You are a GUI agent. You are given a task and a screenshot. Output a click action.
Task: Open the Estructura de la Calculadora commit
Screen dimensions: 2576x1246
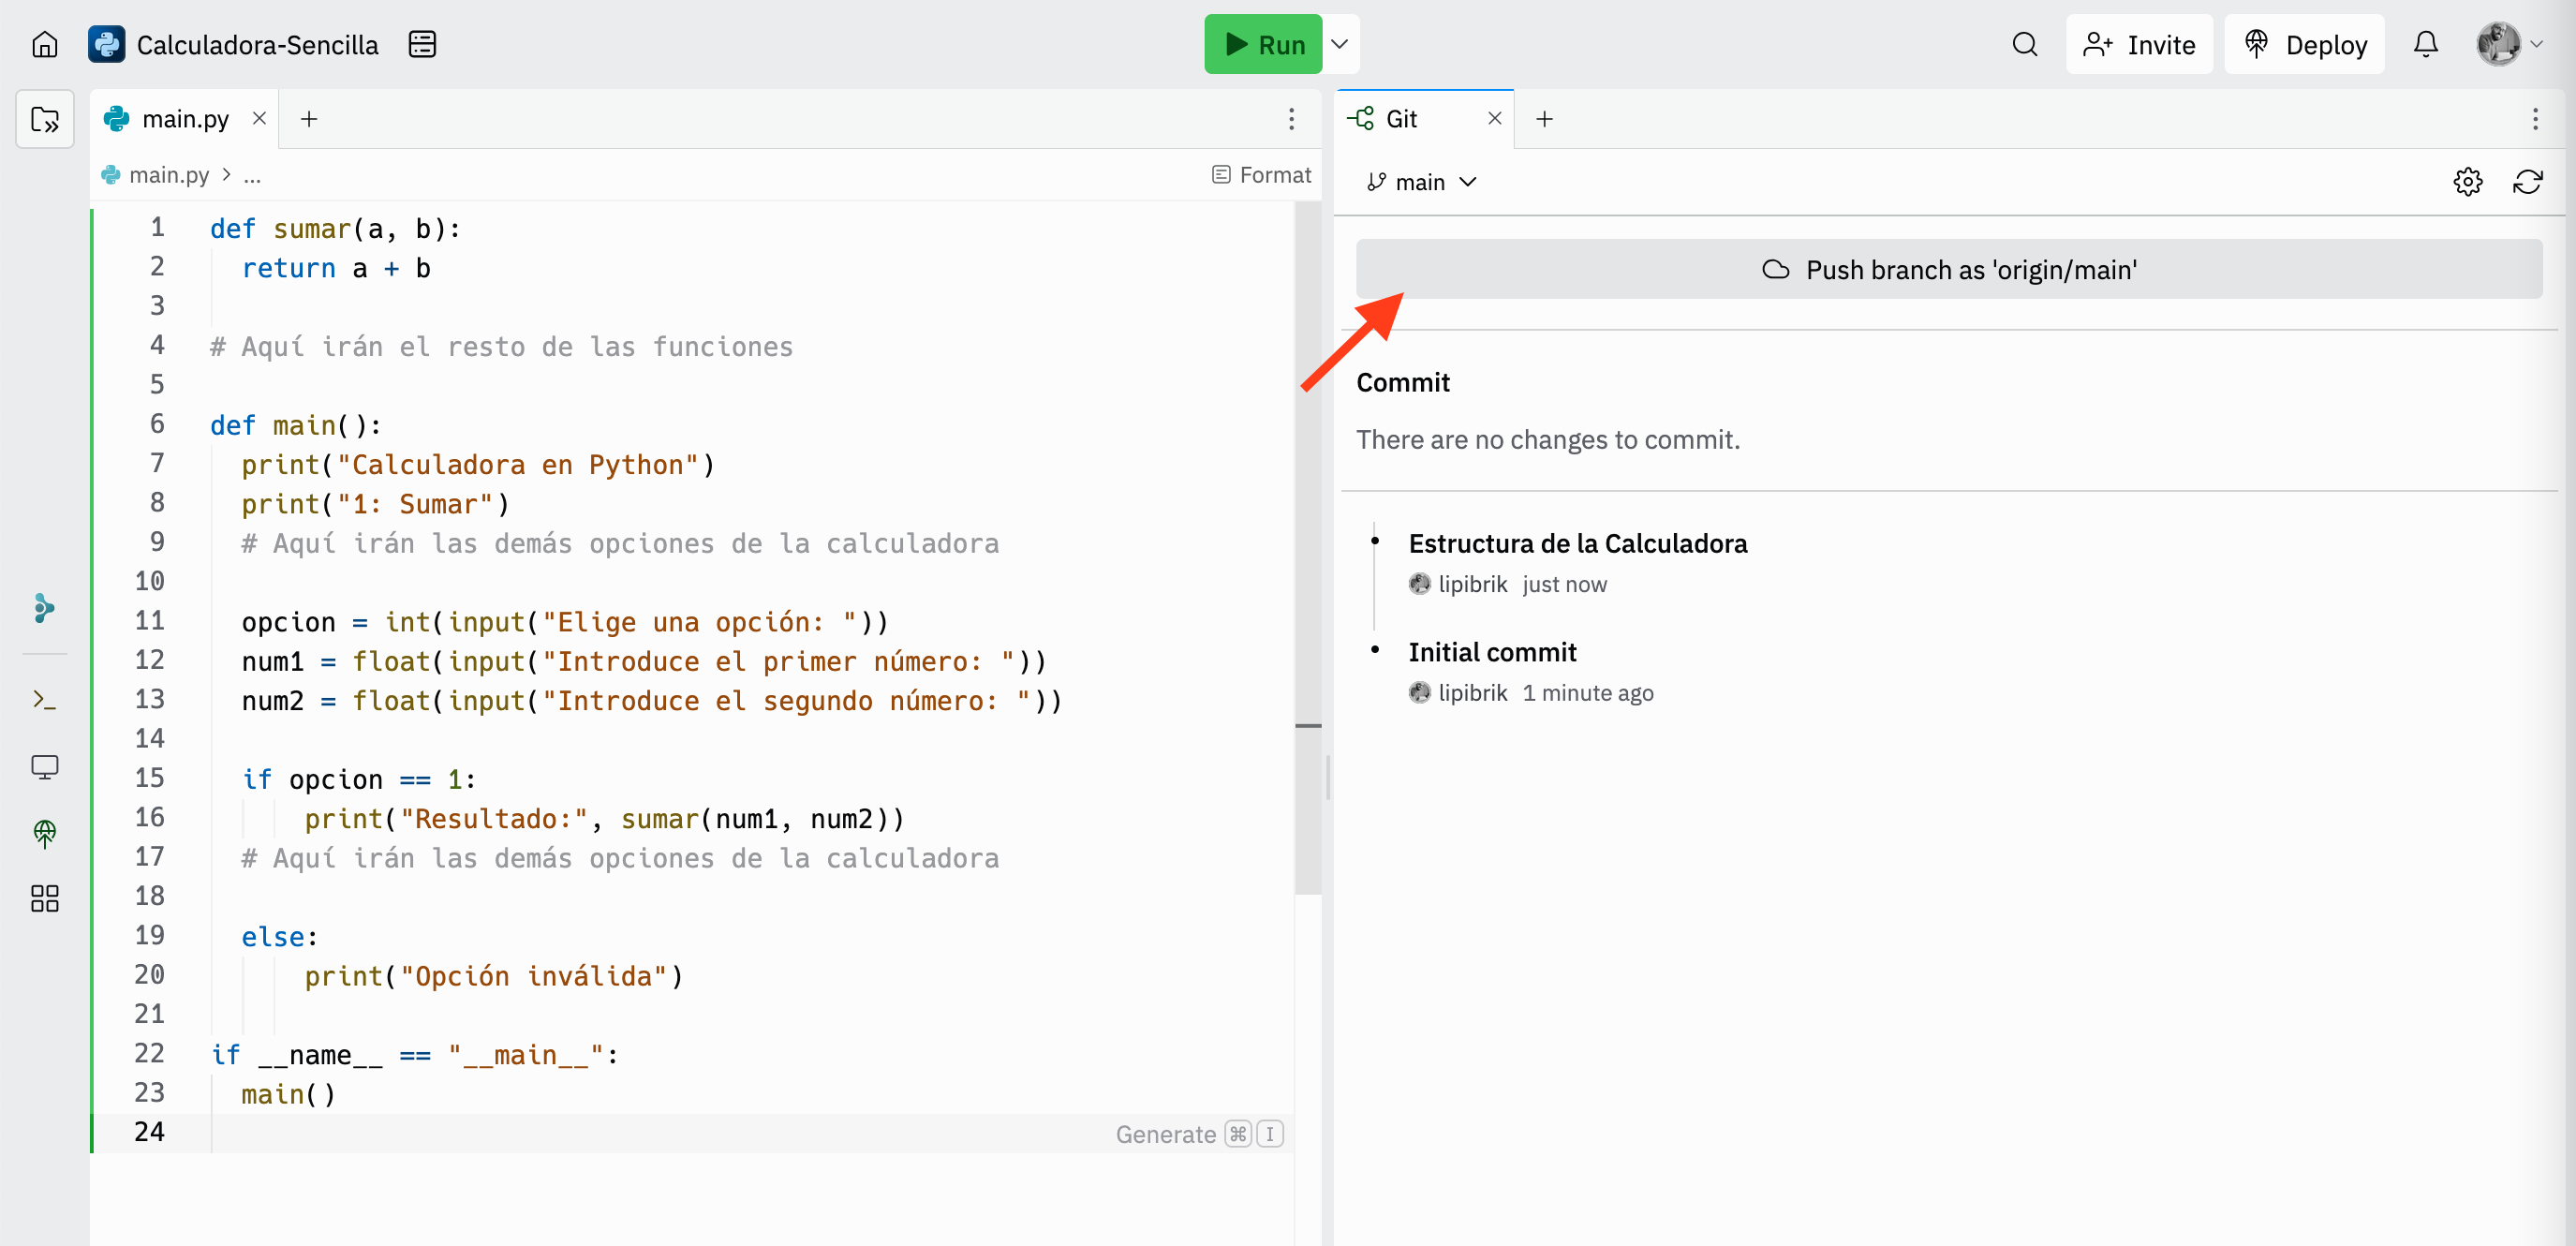tap(1577, 543)
